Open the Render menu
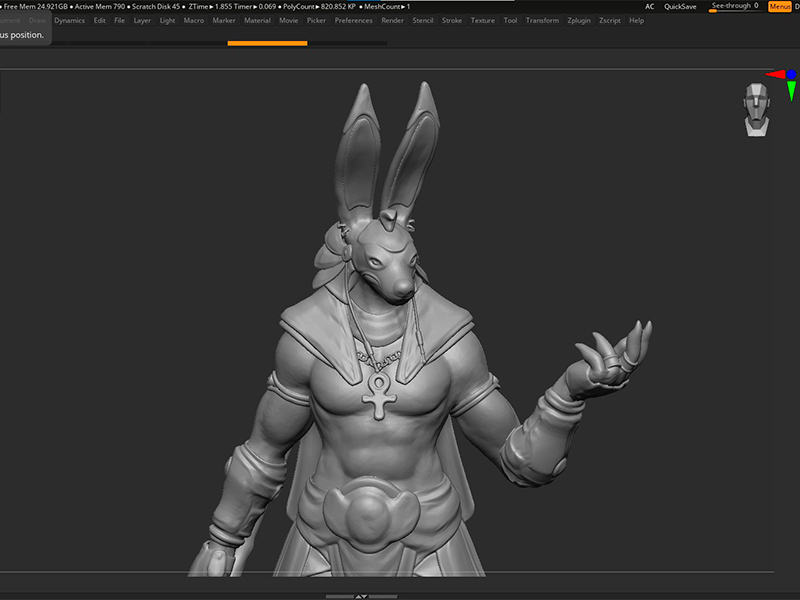 [396, 20]
